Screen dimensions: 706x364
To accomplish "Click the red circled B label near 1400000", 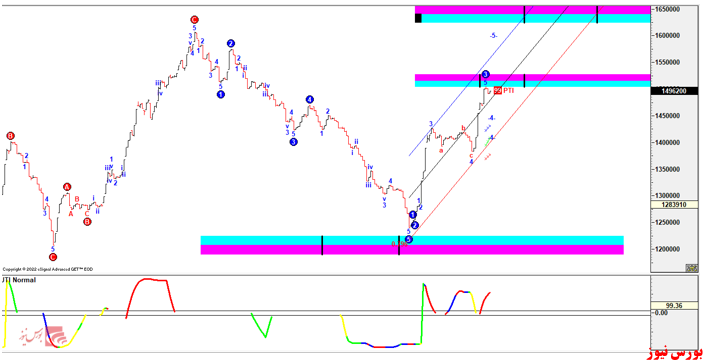I will [10, 136].
